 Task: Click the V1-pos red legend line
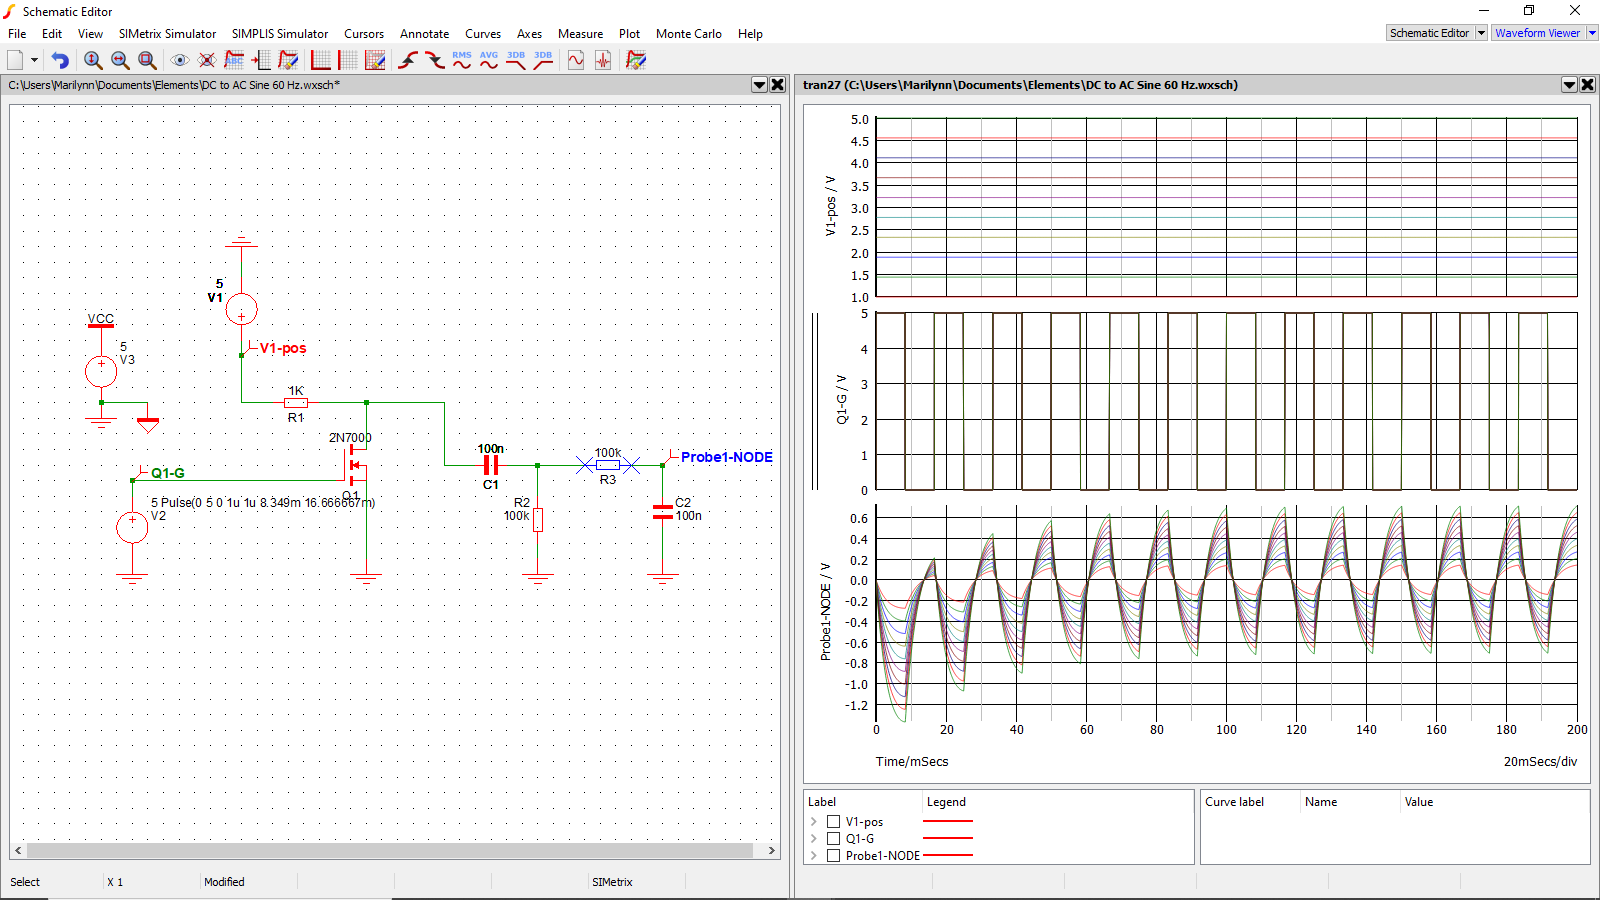pos(948,821)
